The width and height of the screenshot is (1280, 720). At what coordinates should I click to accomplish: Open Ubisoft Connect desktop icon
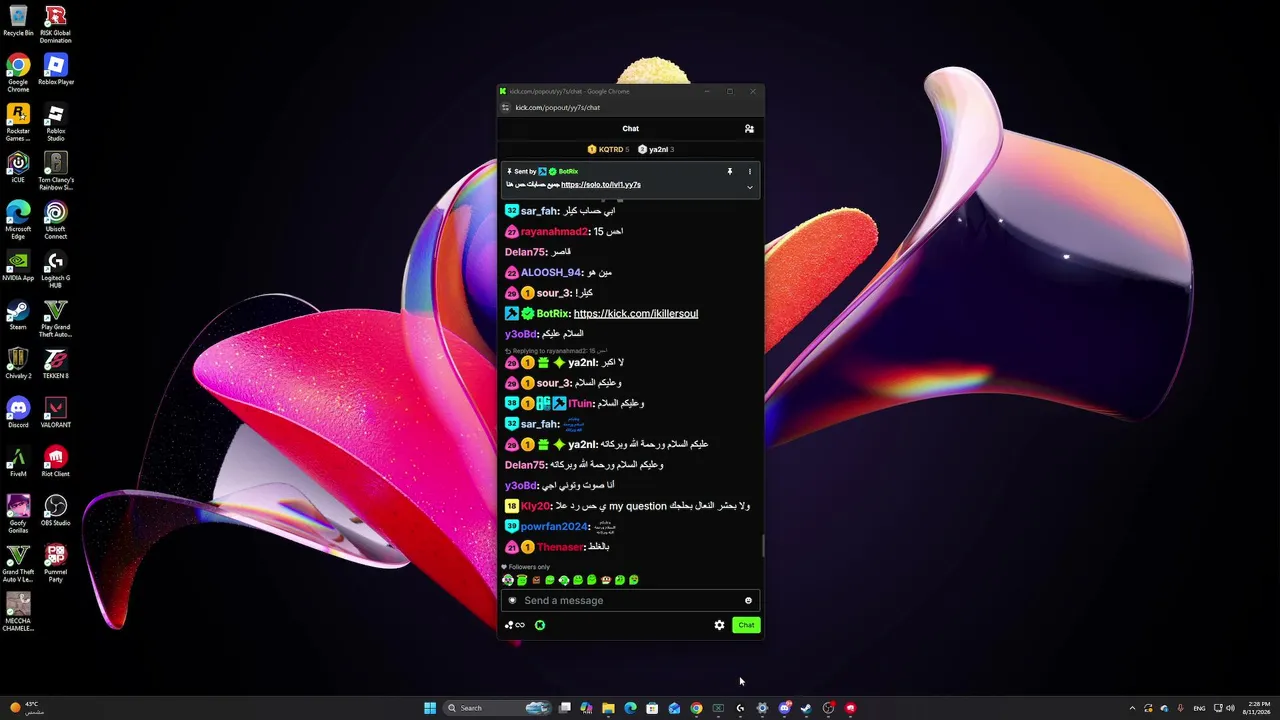click(56, 220)
